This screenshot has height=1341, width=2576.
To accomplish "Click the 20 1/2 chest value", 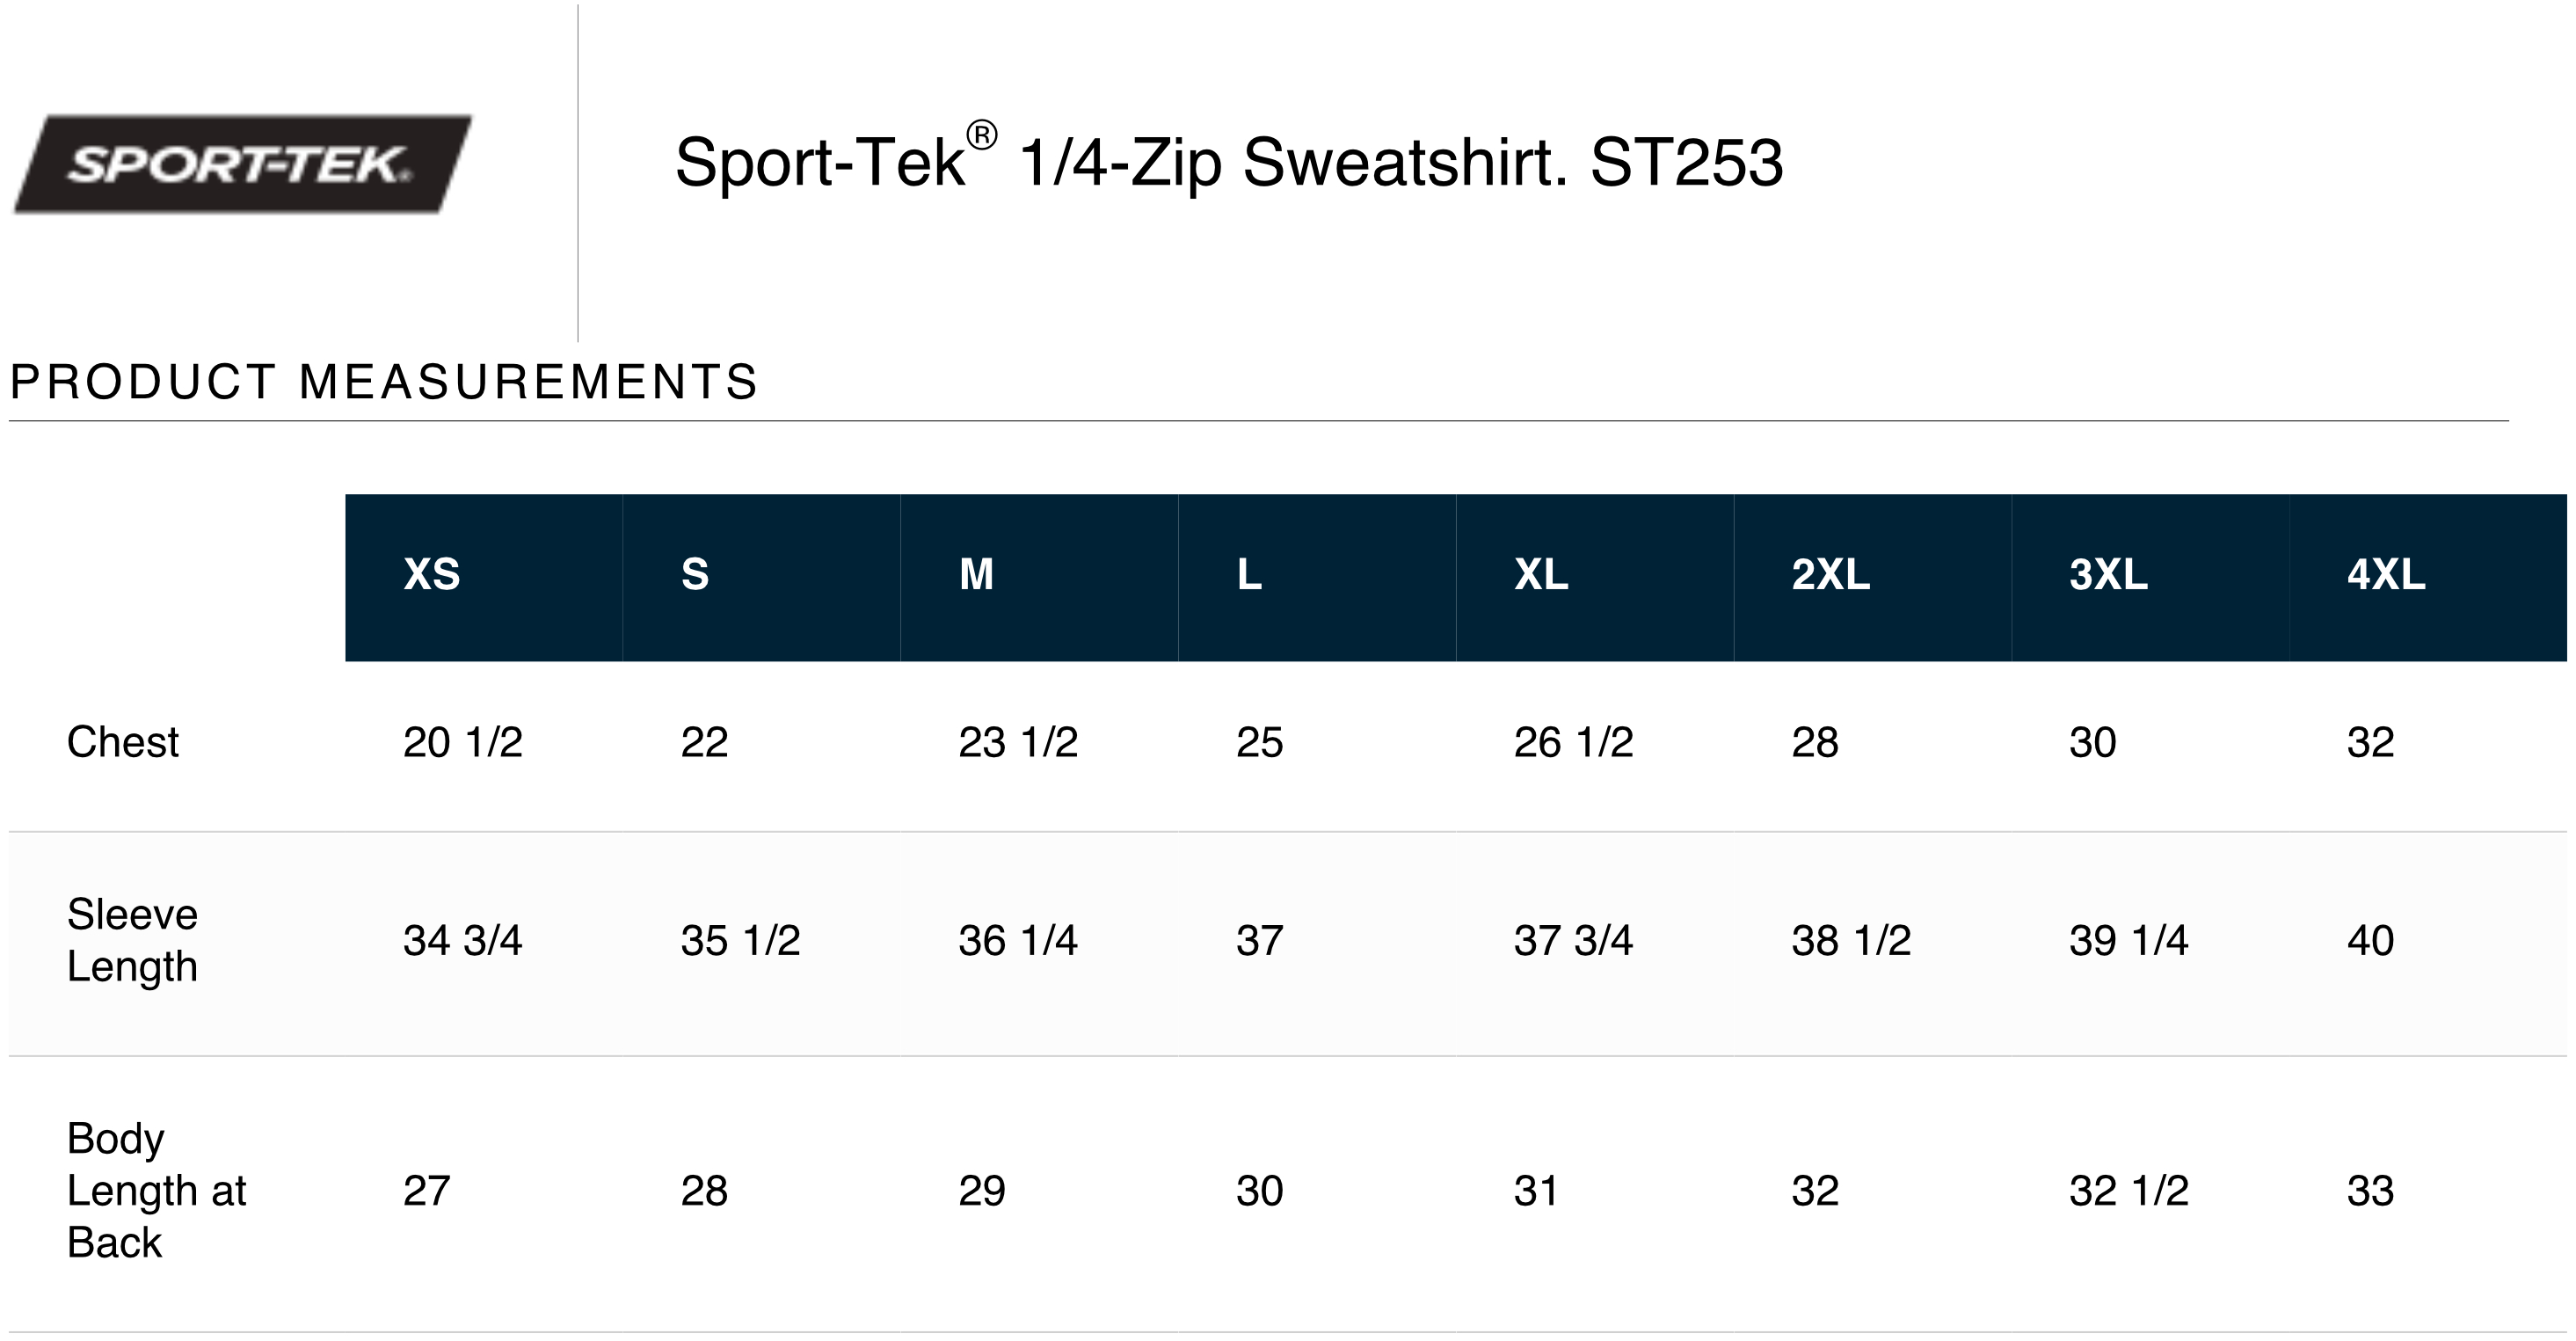I will click(462, 742).
